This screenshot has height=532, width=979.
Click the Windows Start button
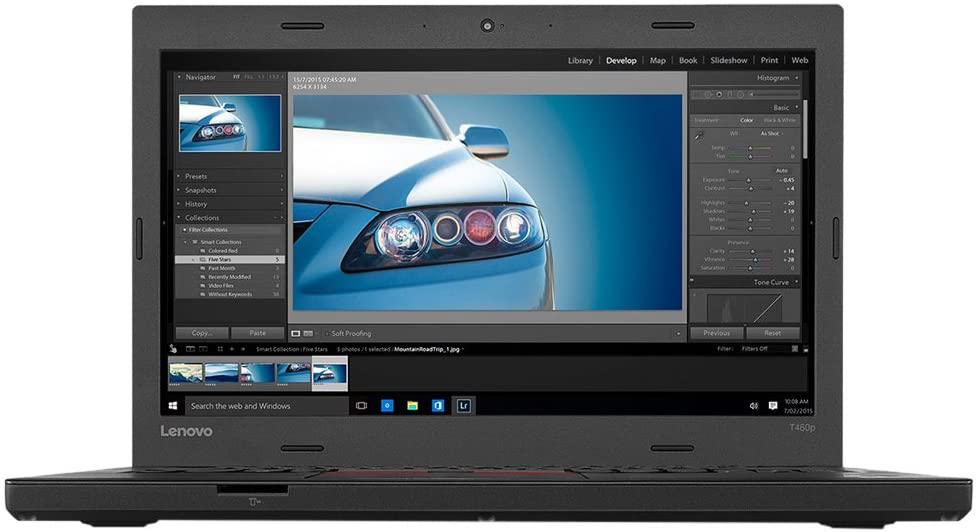[173, 406]
